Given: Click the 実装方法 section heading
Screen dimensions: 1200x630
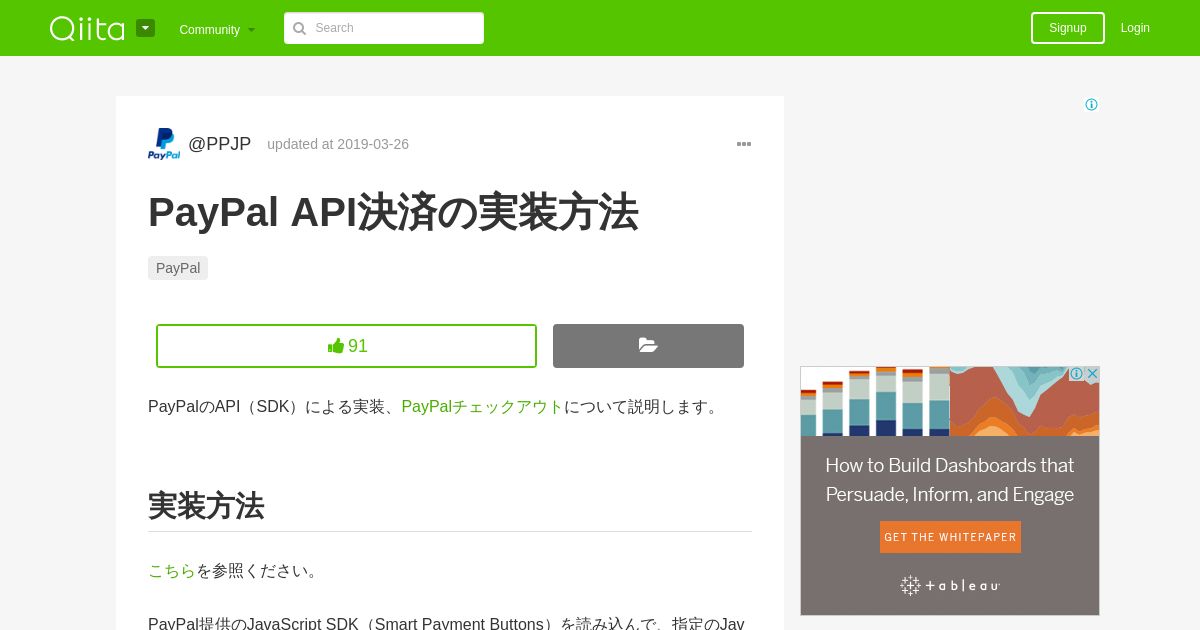Looking at the screenshot, I should (206, 506).
